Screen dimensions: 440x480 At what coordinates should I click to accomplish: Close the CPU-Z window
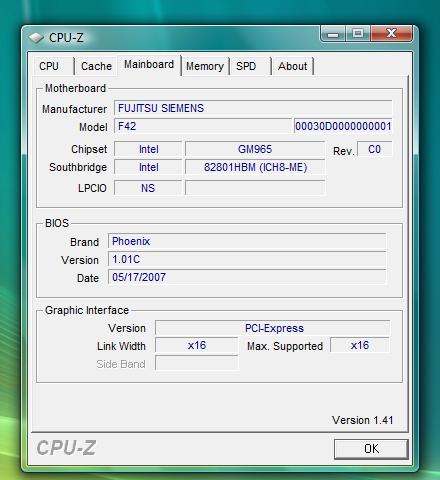click(391, 34)
